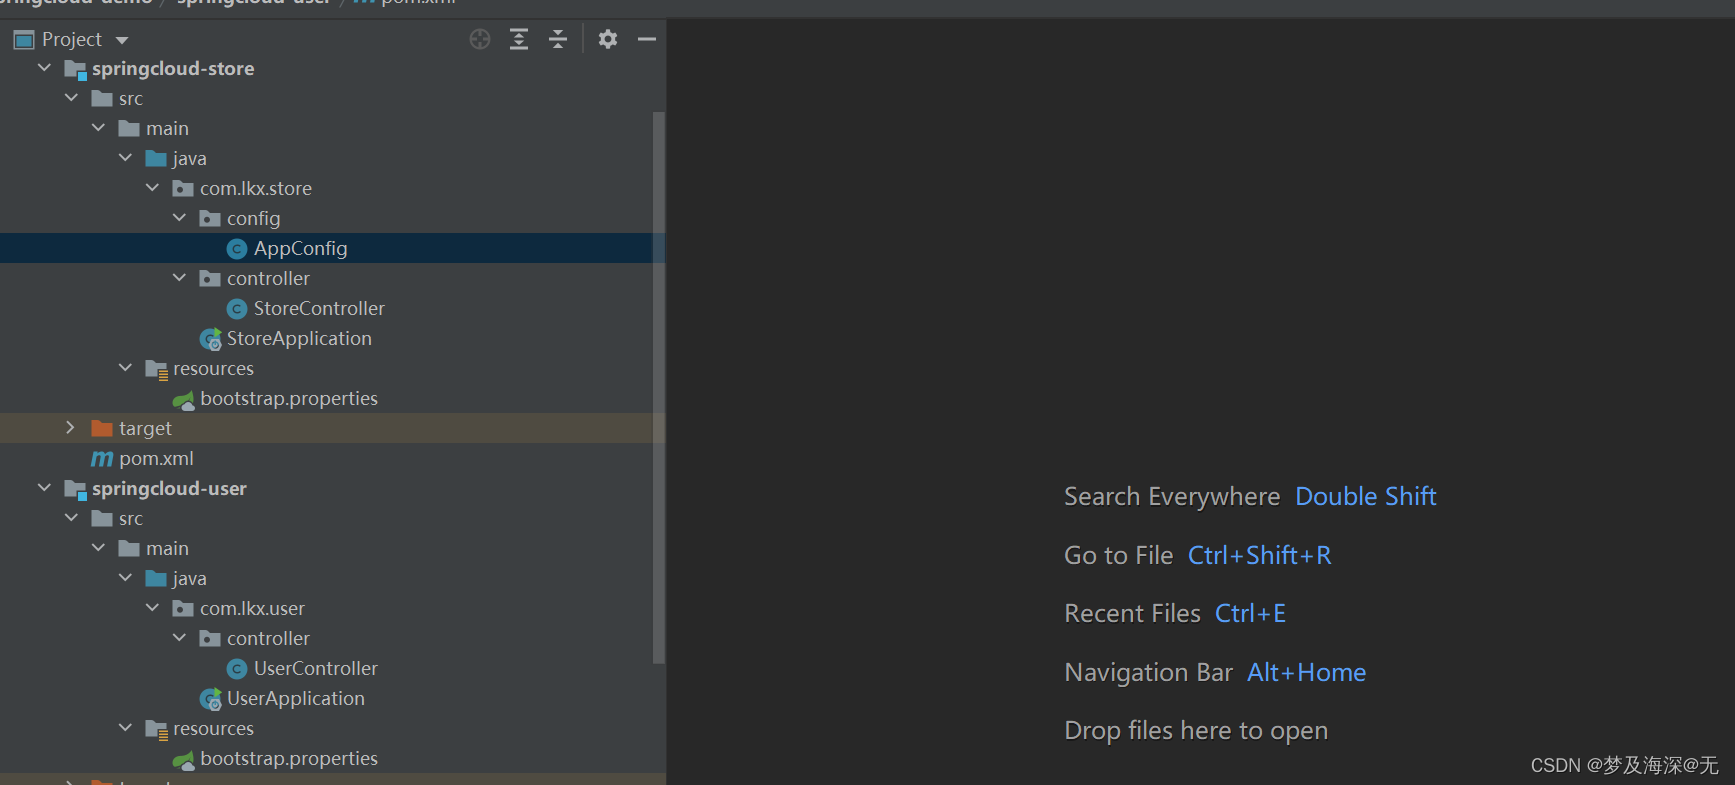Collapse the src folder under springcloud-user
The width and height of the screenshot is (1735, 785).
[x=71, y=518]
